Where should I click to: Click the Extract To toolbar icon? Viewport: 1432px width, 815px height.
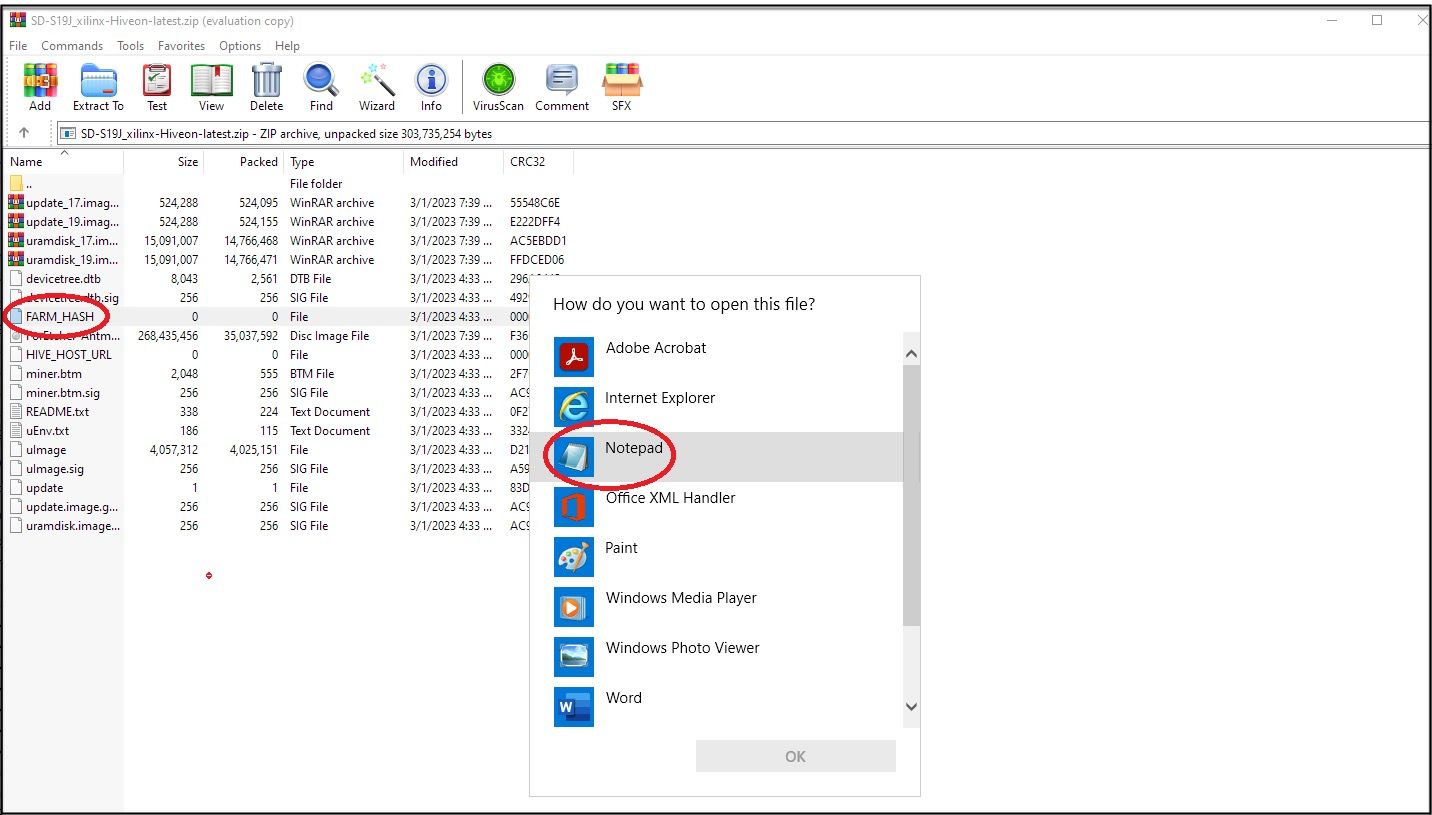[98, 87]
